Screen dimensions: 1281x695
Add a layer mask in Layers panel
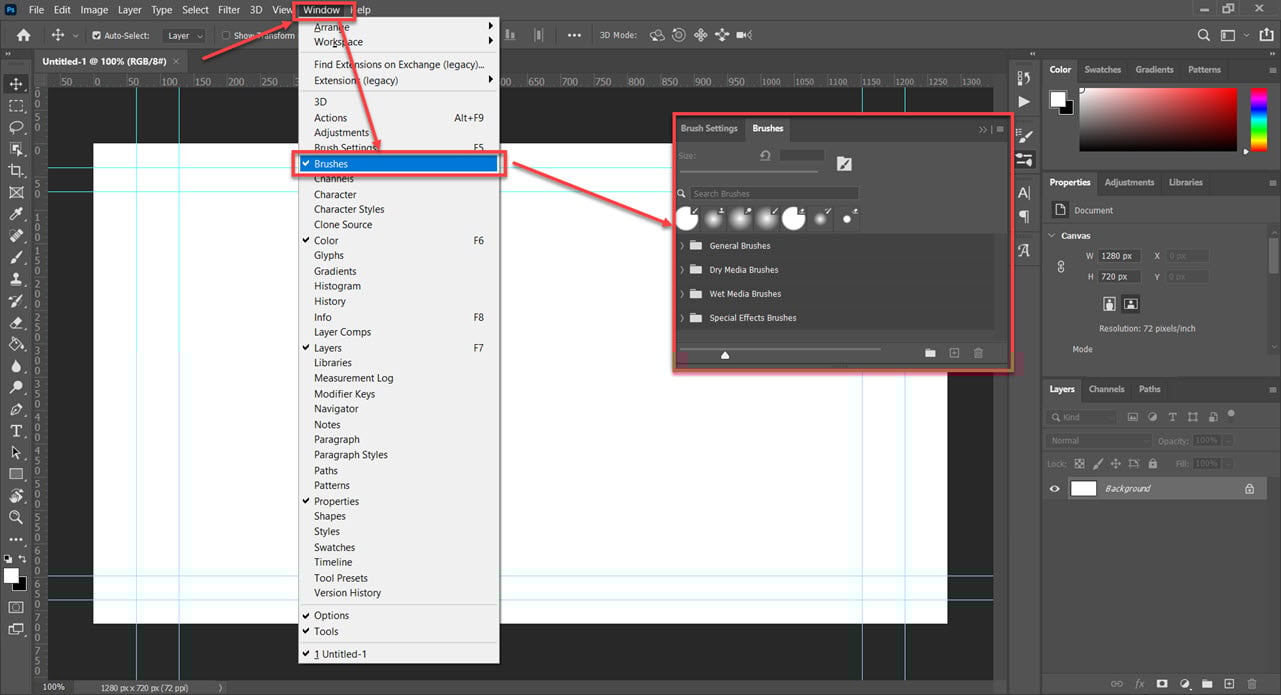[x=1162, y=684]
